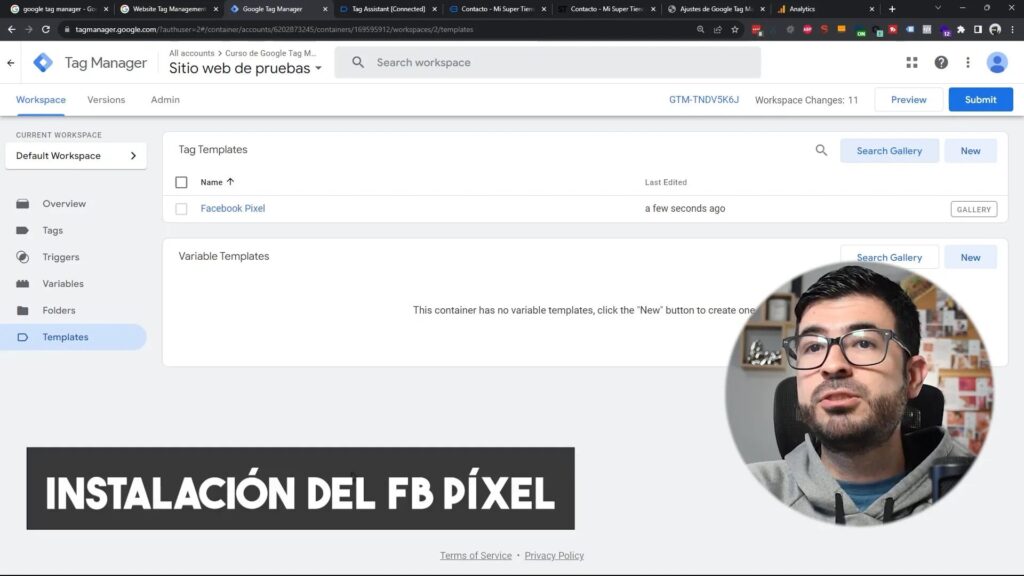Viewport: 1024px width, 576px height.
Task: Expand the Default Workspace selector
Action: (76, 156)
